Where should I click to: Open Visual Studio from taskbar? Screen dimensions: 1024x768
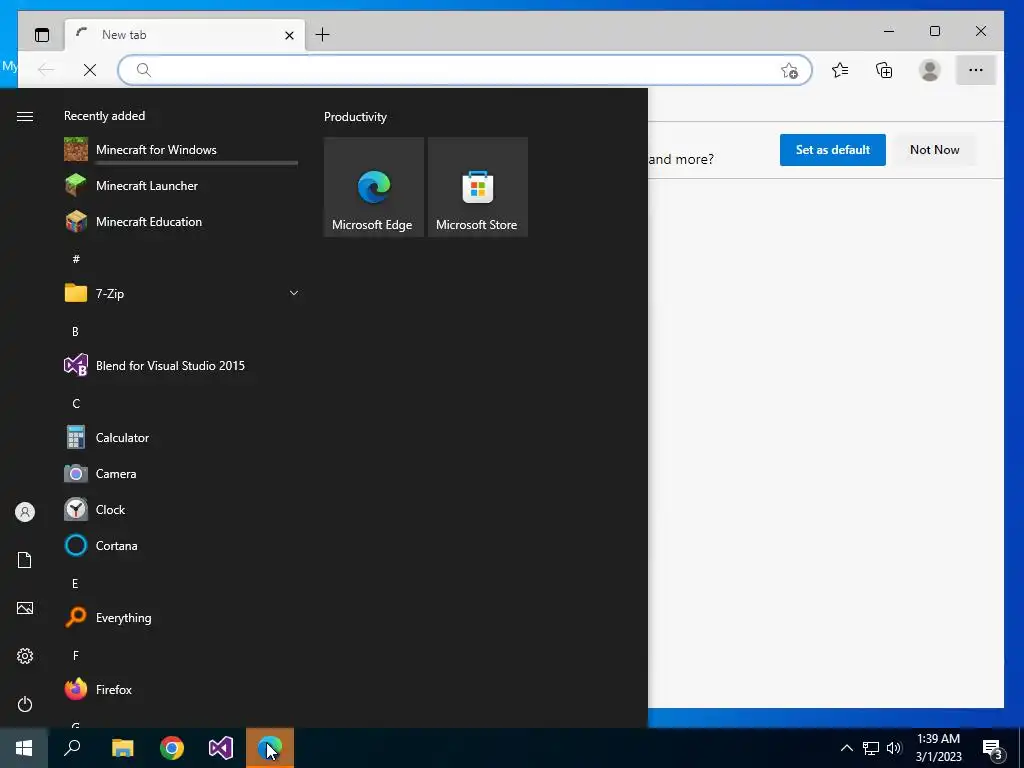click(x=221, y=748)
